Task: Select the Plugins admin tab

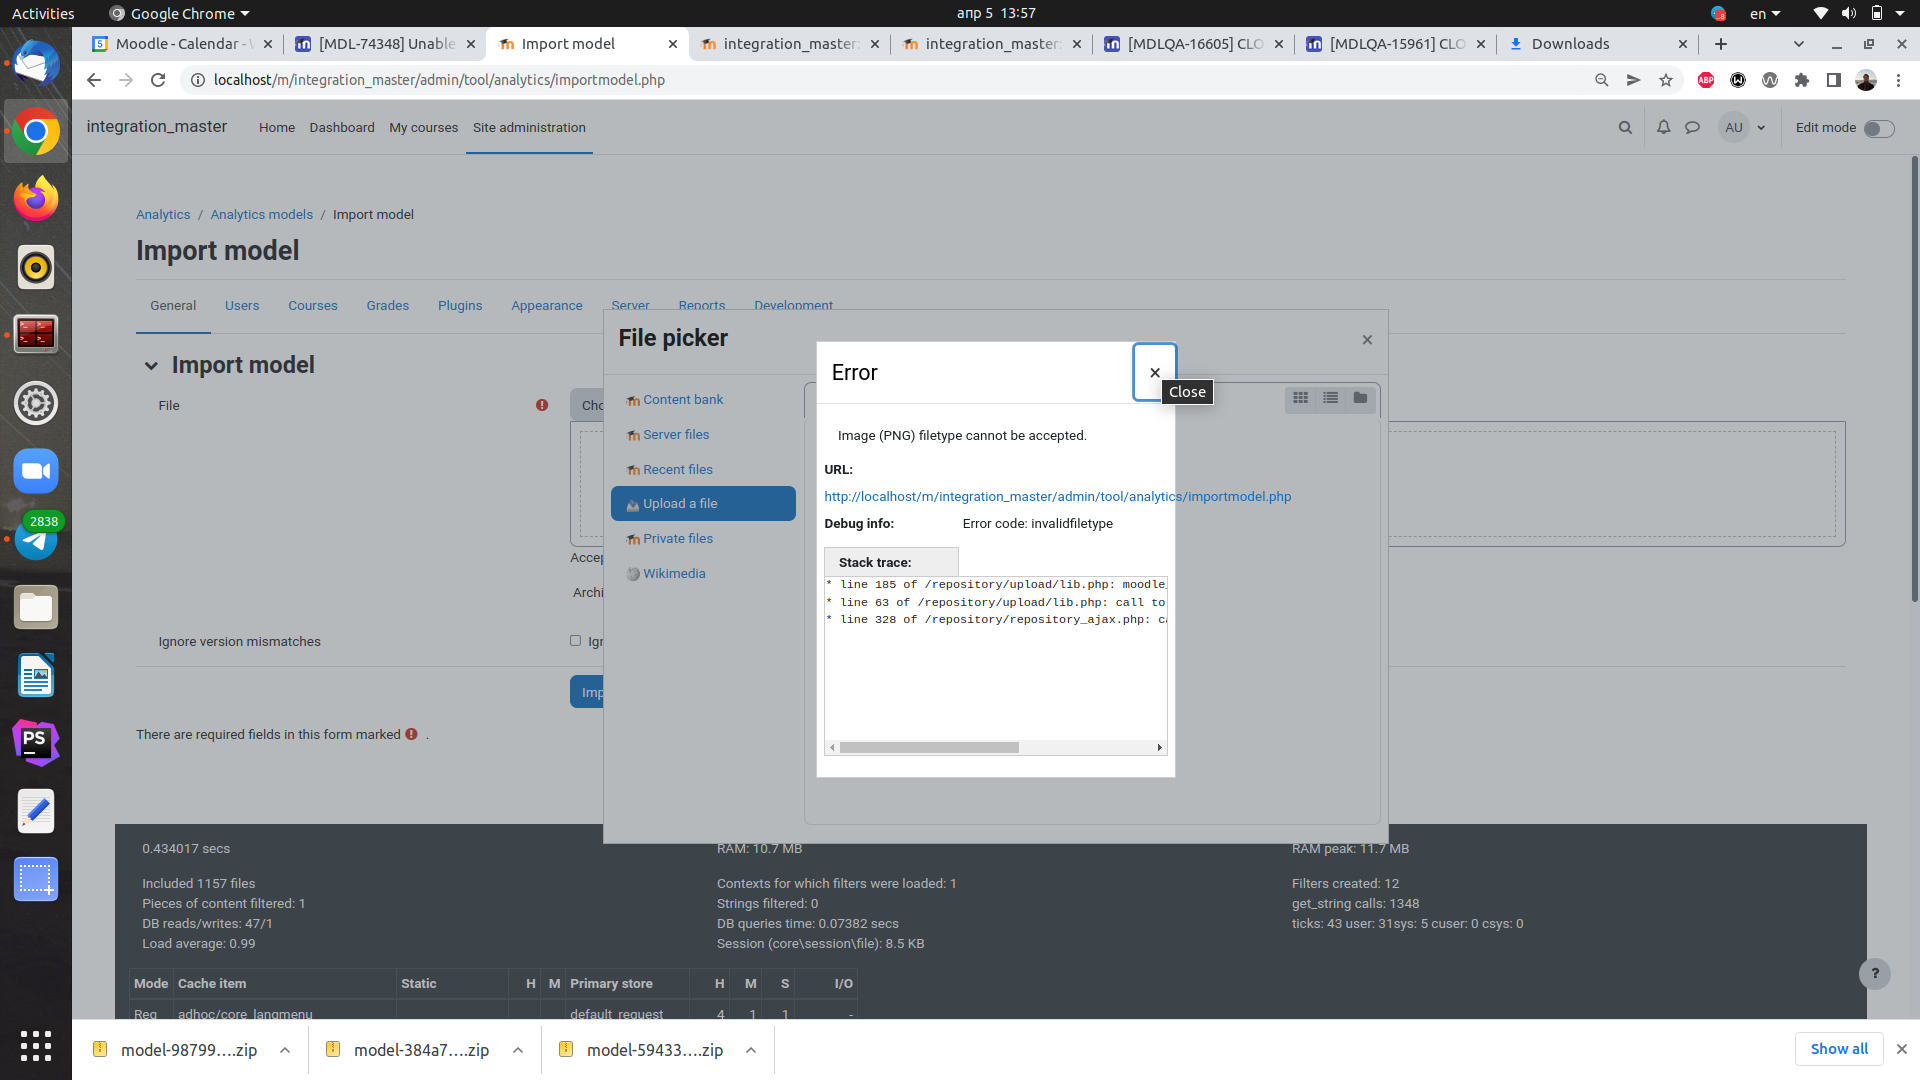Action: pyautogui.click(x=460, y=306)
